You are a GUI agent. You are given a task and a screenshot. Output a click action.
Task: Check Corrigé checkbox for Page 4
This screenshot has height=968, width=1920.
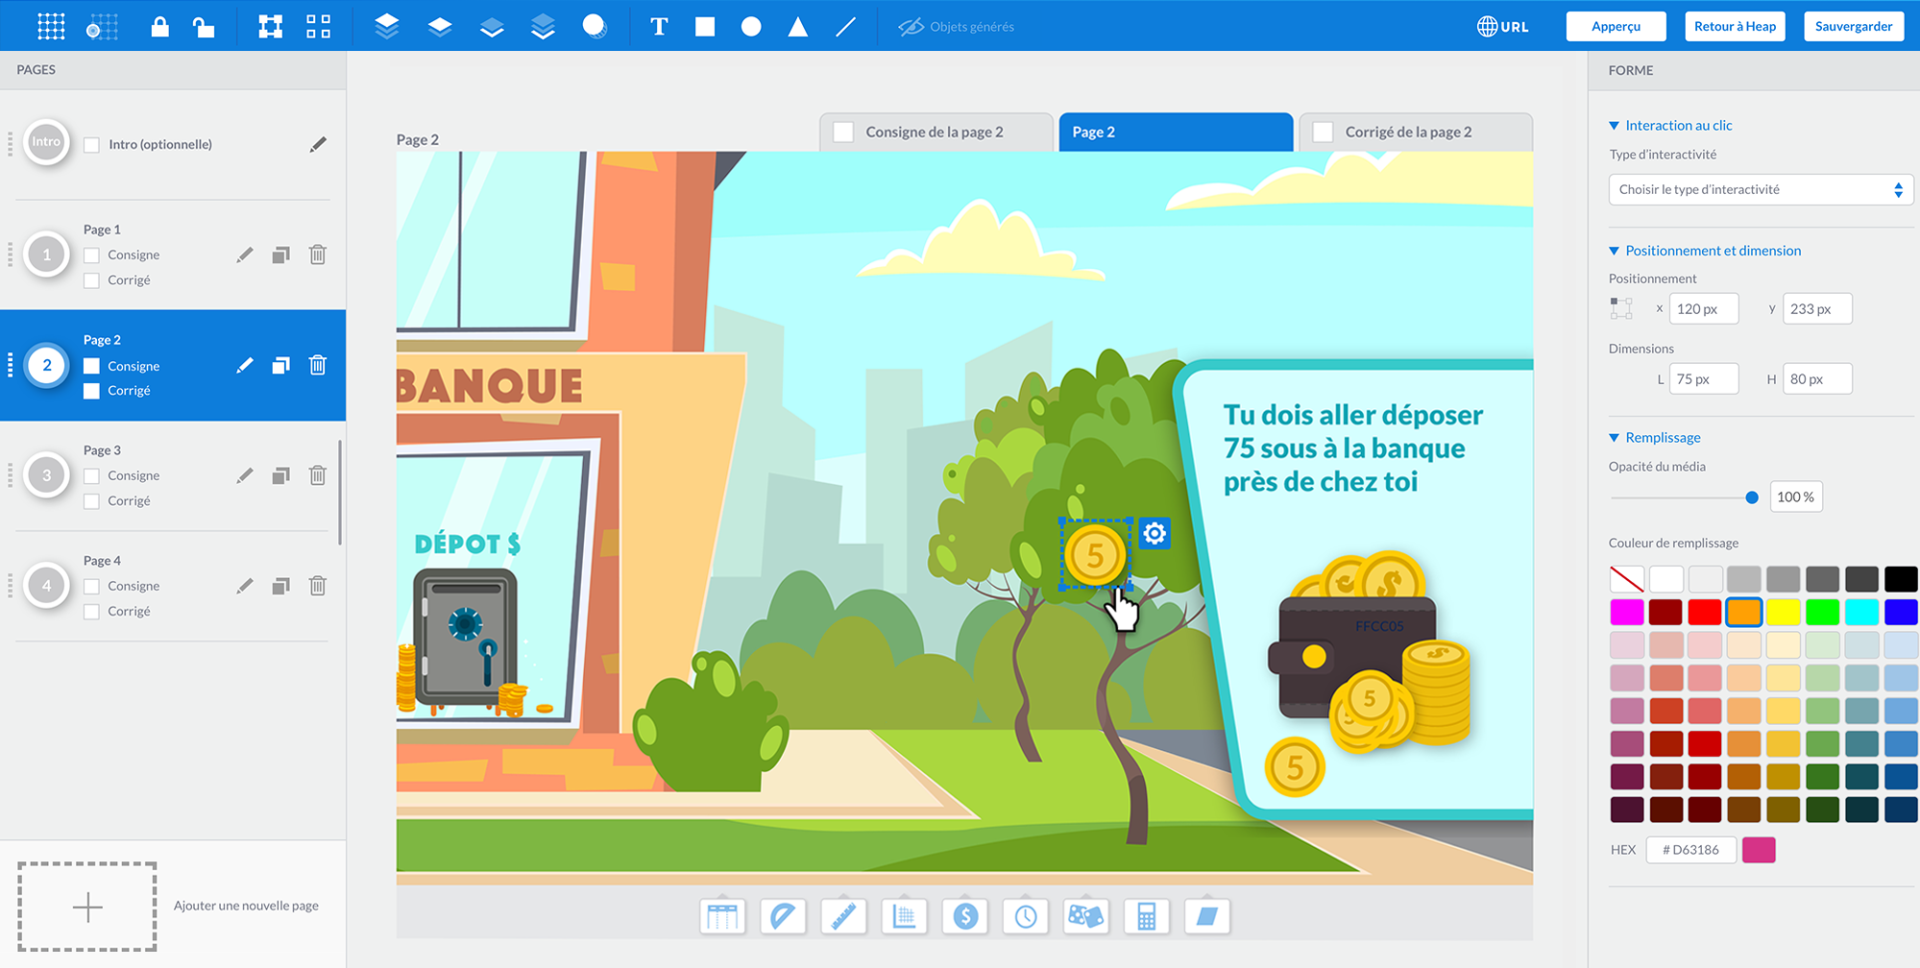tap(92, 611)
